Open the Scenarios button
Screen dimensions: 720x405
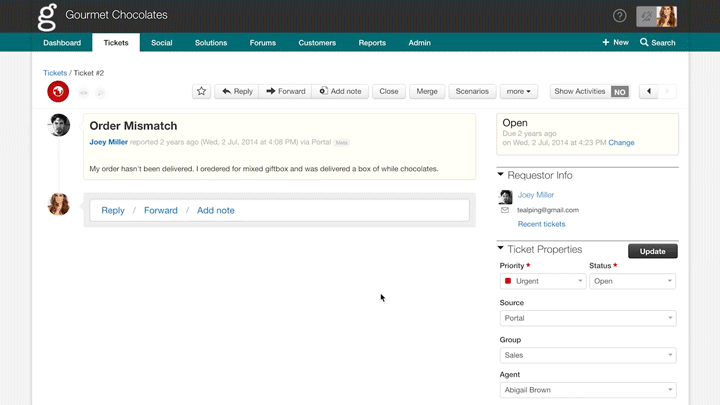pos(472,91)
